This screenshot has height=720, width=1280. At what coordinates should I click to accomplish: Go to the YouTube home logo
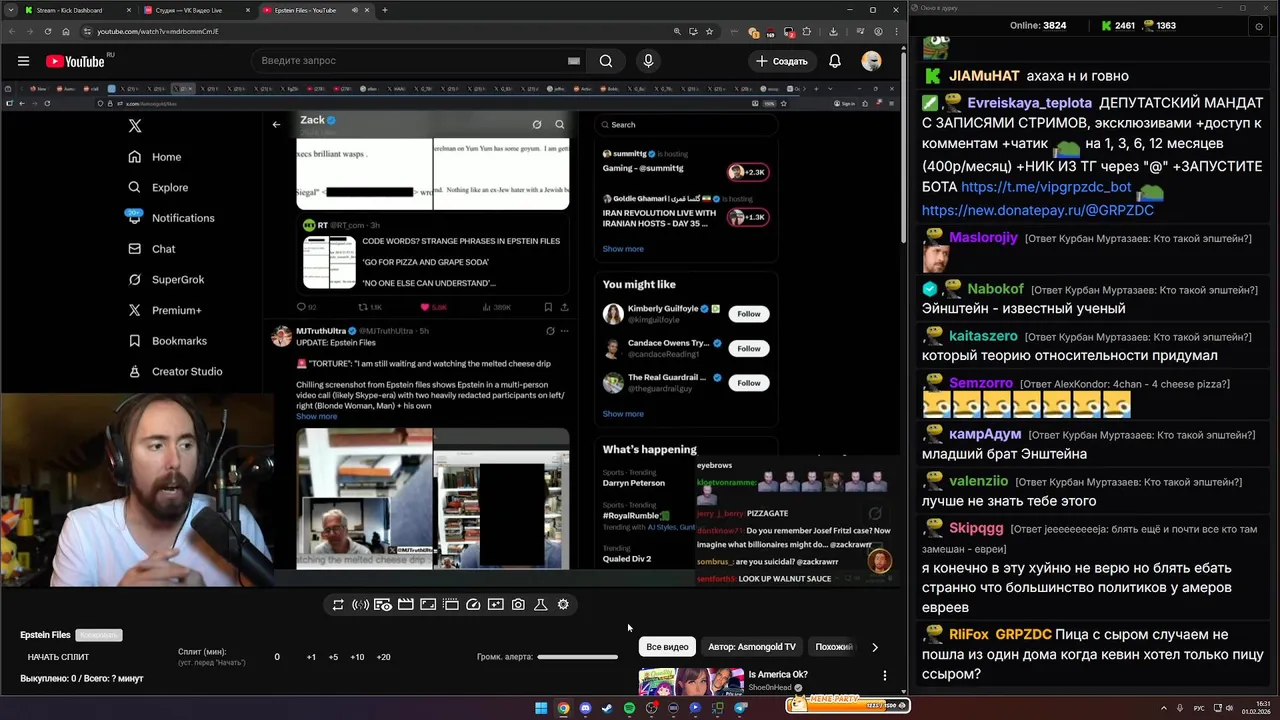coord(75,61)
